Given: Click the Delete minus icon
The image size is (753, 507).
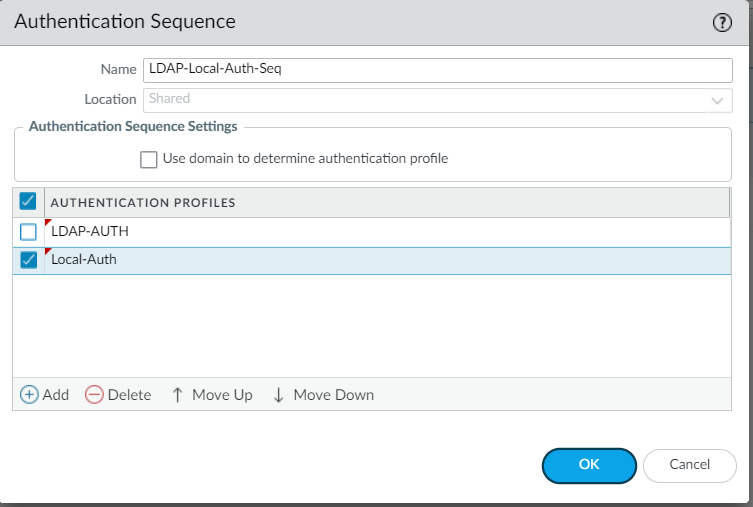Looking at the screenshot, I should [x=94, y=395].
